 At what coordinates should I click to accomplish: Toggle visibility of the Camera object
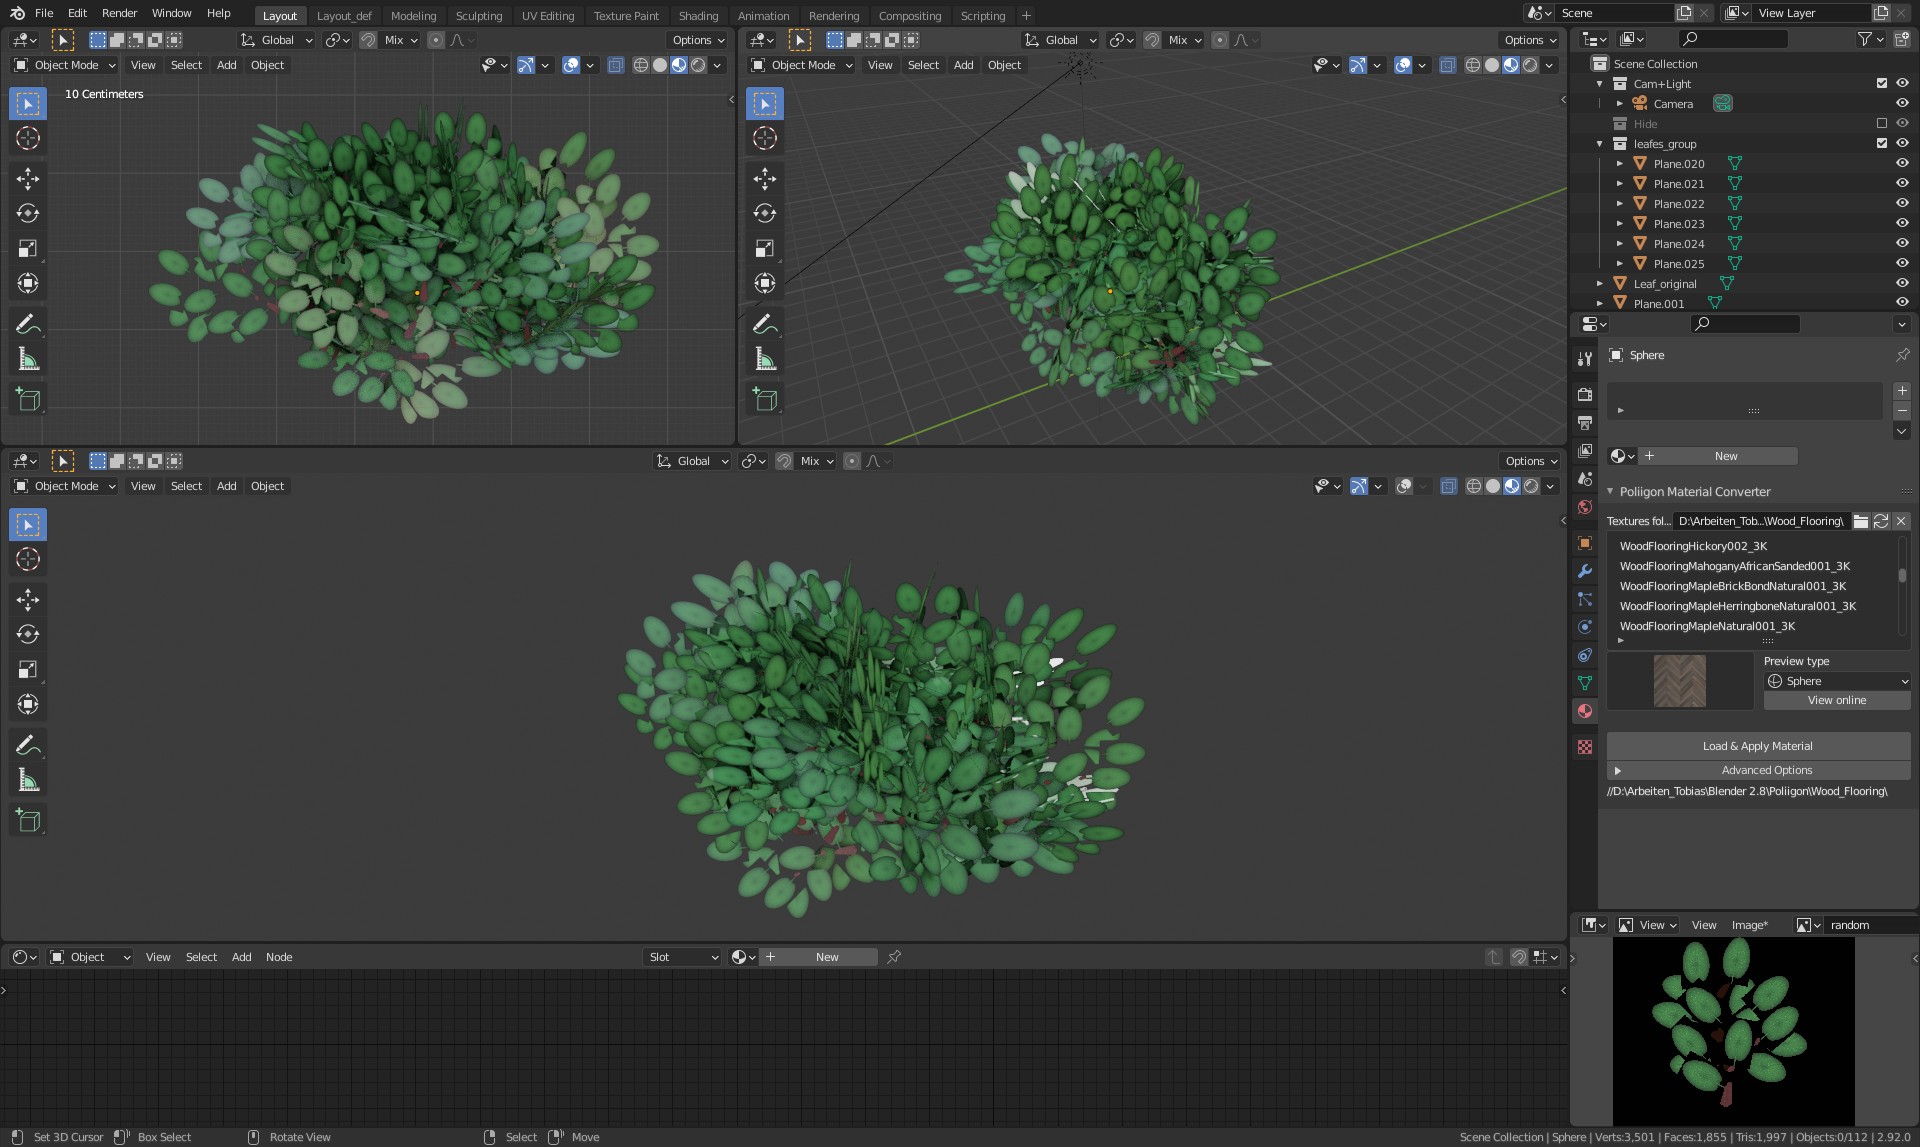(1902, 104)
